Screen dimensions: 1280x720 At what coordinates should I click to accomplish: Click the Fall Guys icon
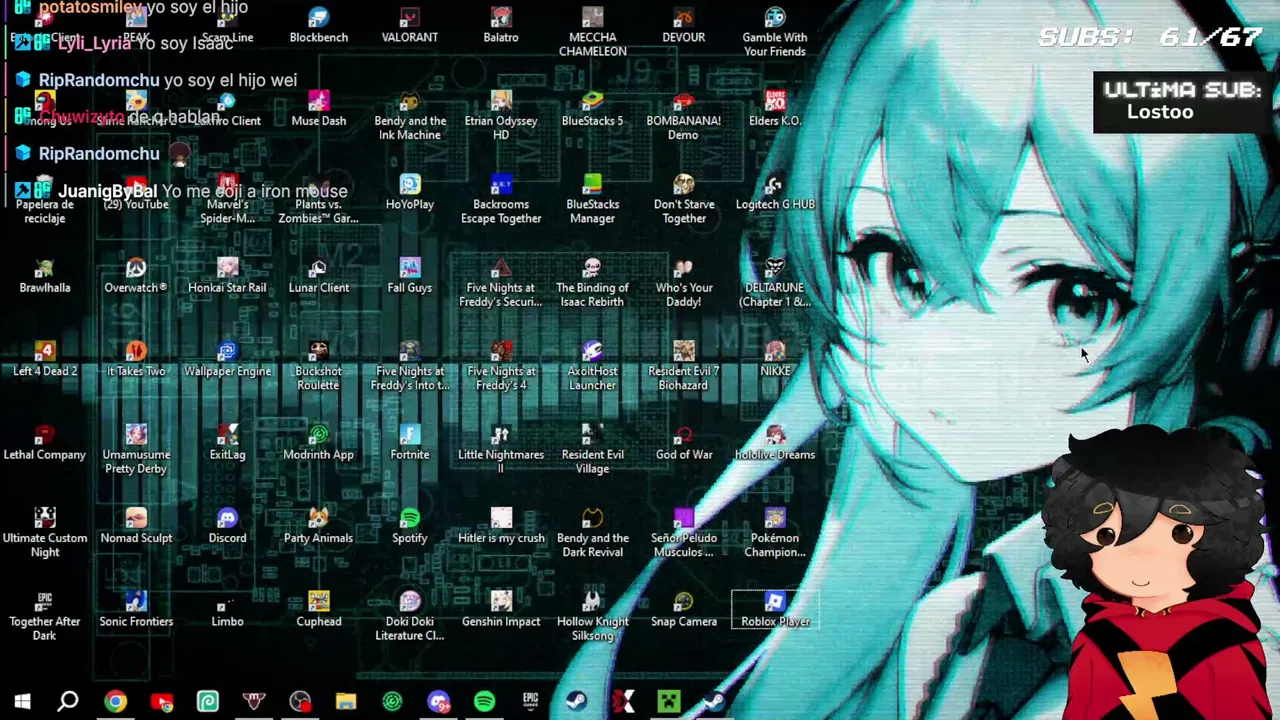[x=410, y=277]
